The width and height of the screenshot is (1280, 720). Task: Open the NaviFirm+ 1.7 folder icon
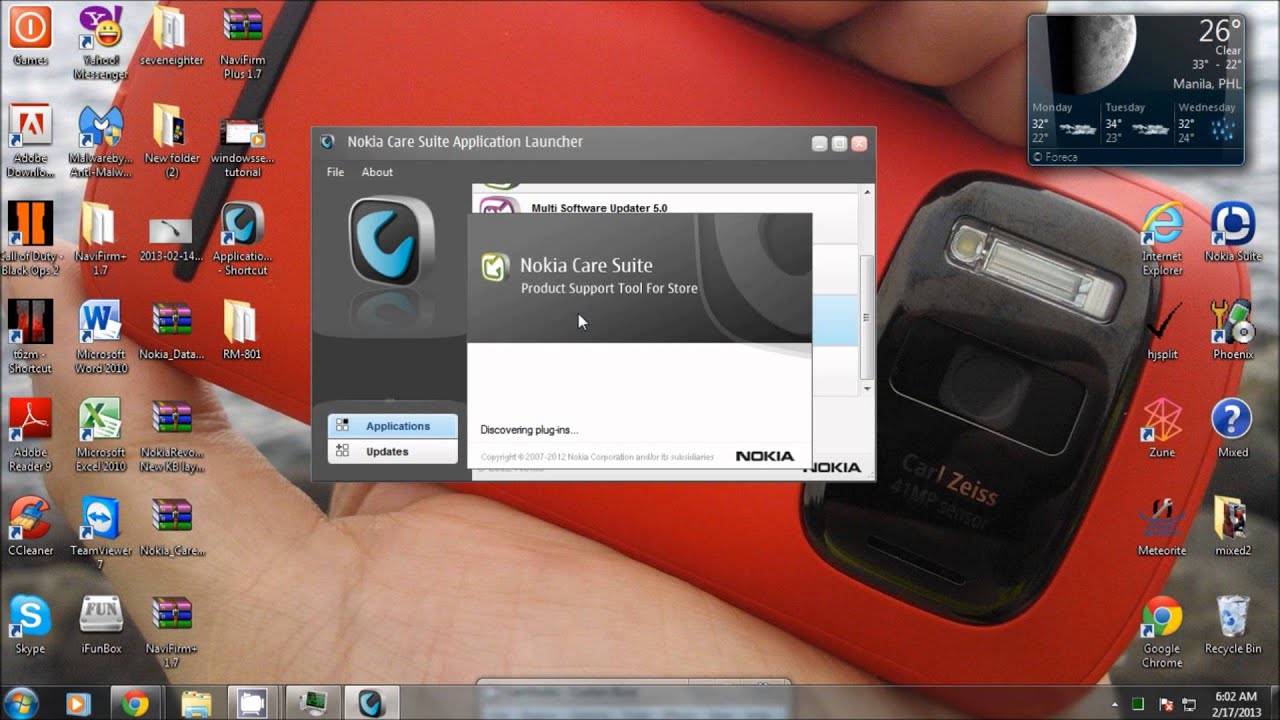pos(101,239)
